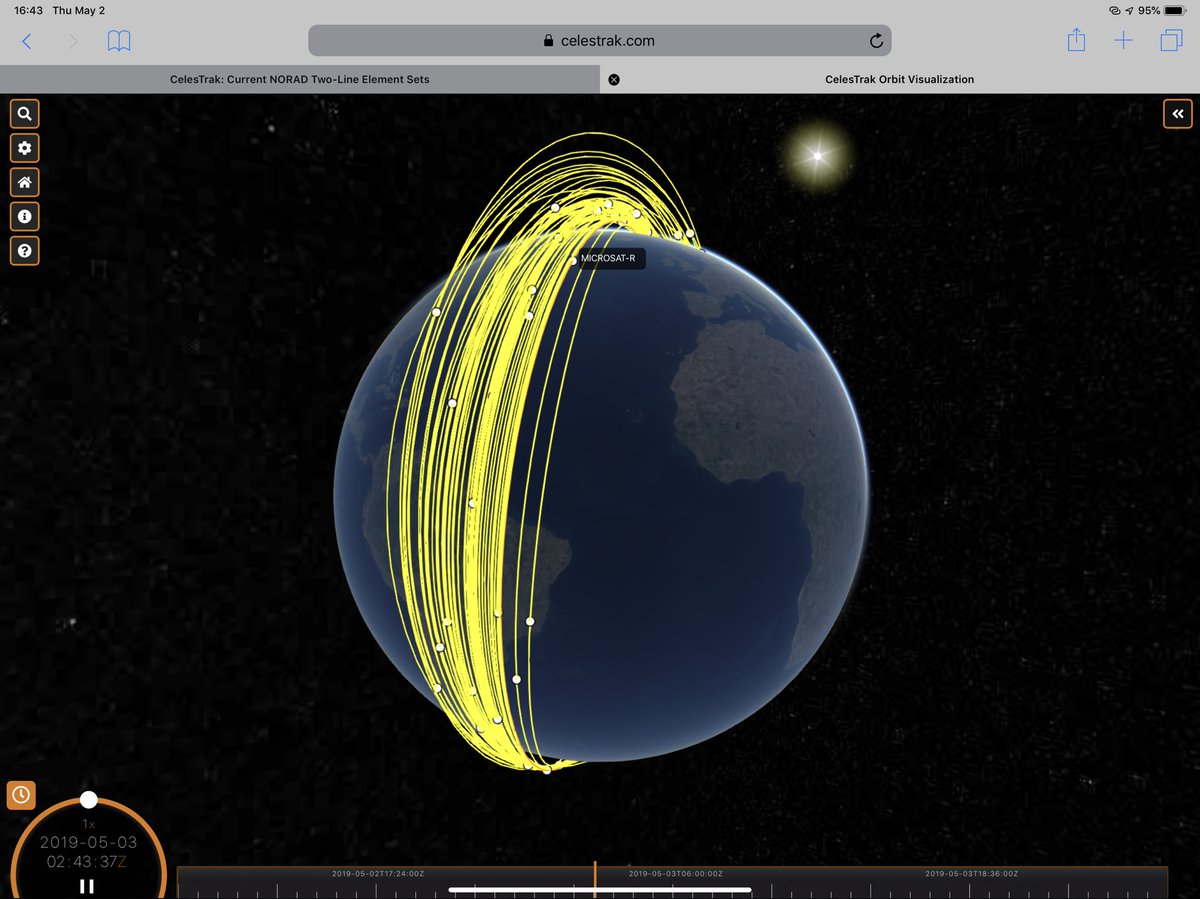Screen dimensions: 1200x899
Task: Click the current date 2019-05-03 readout
Action: (x=88, y=843)
